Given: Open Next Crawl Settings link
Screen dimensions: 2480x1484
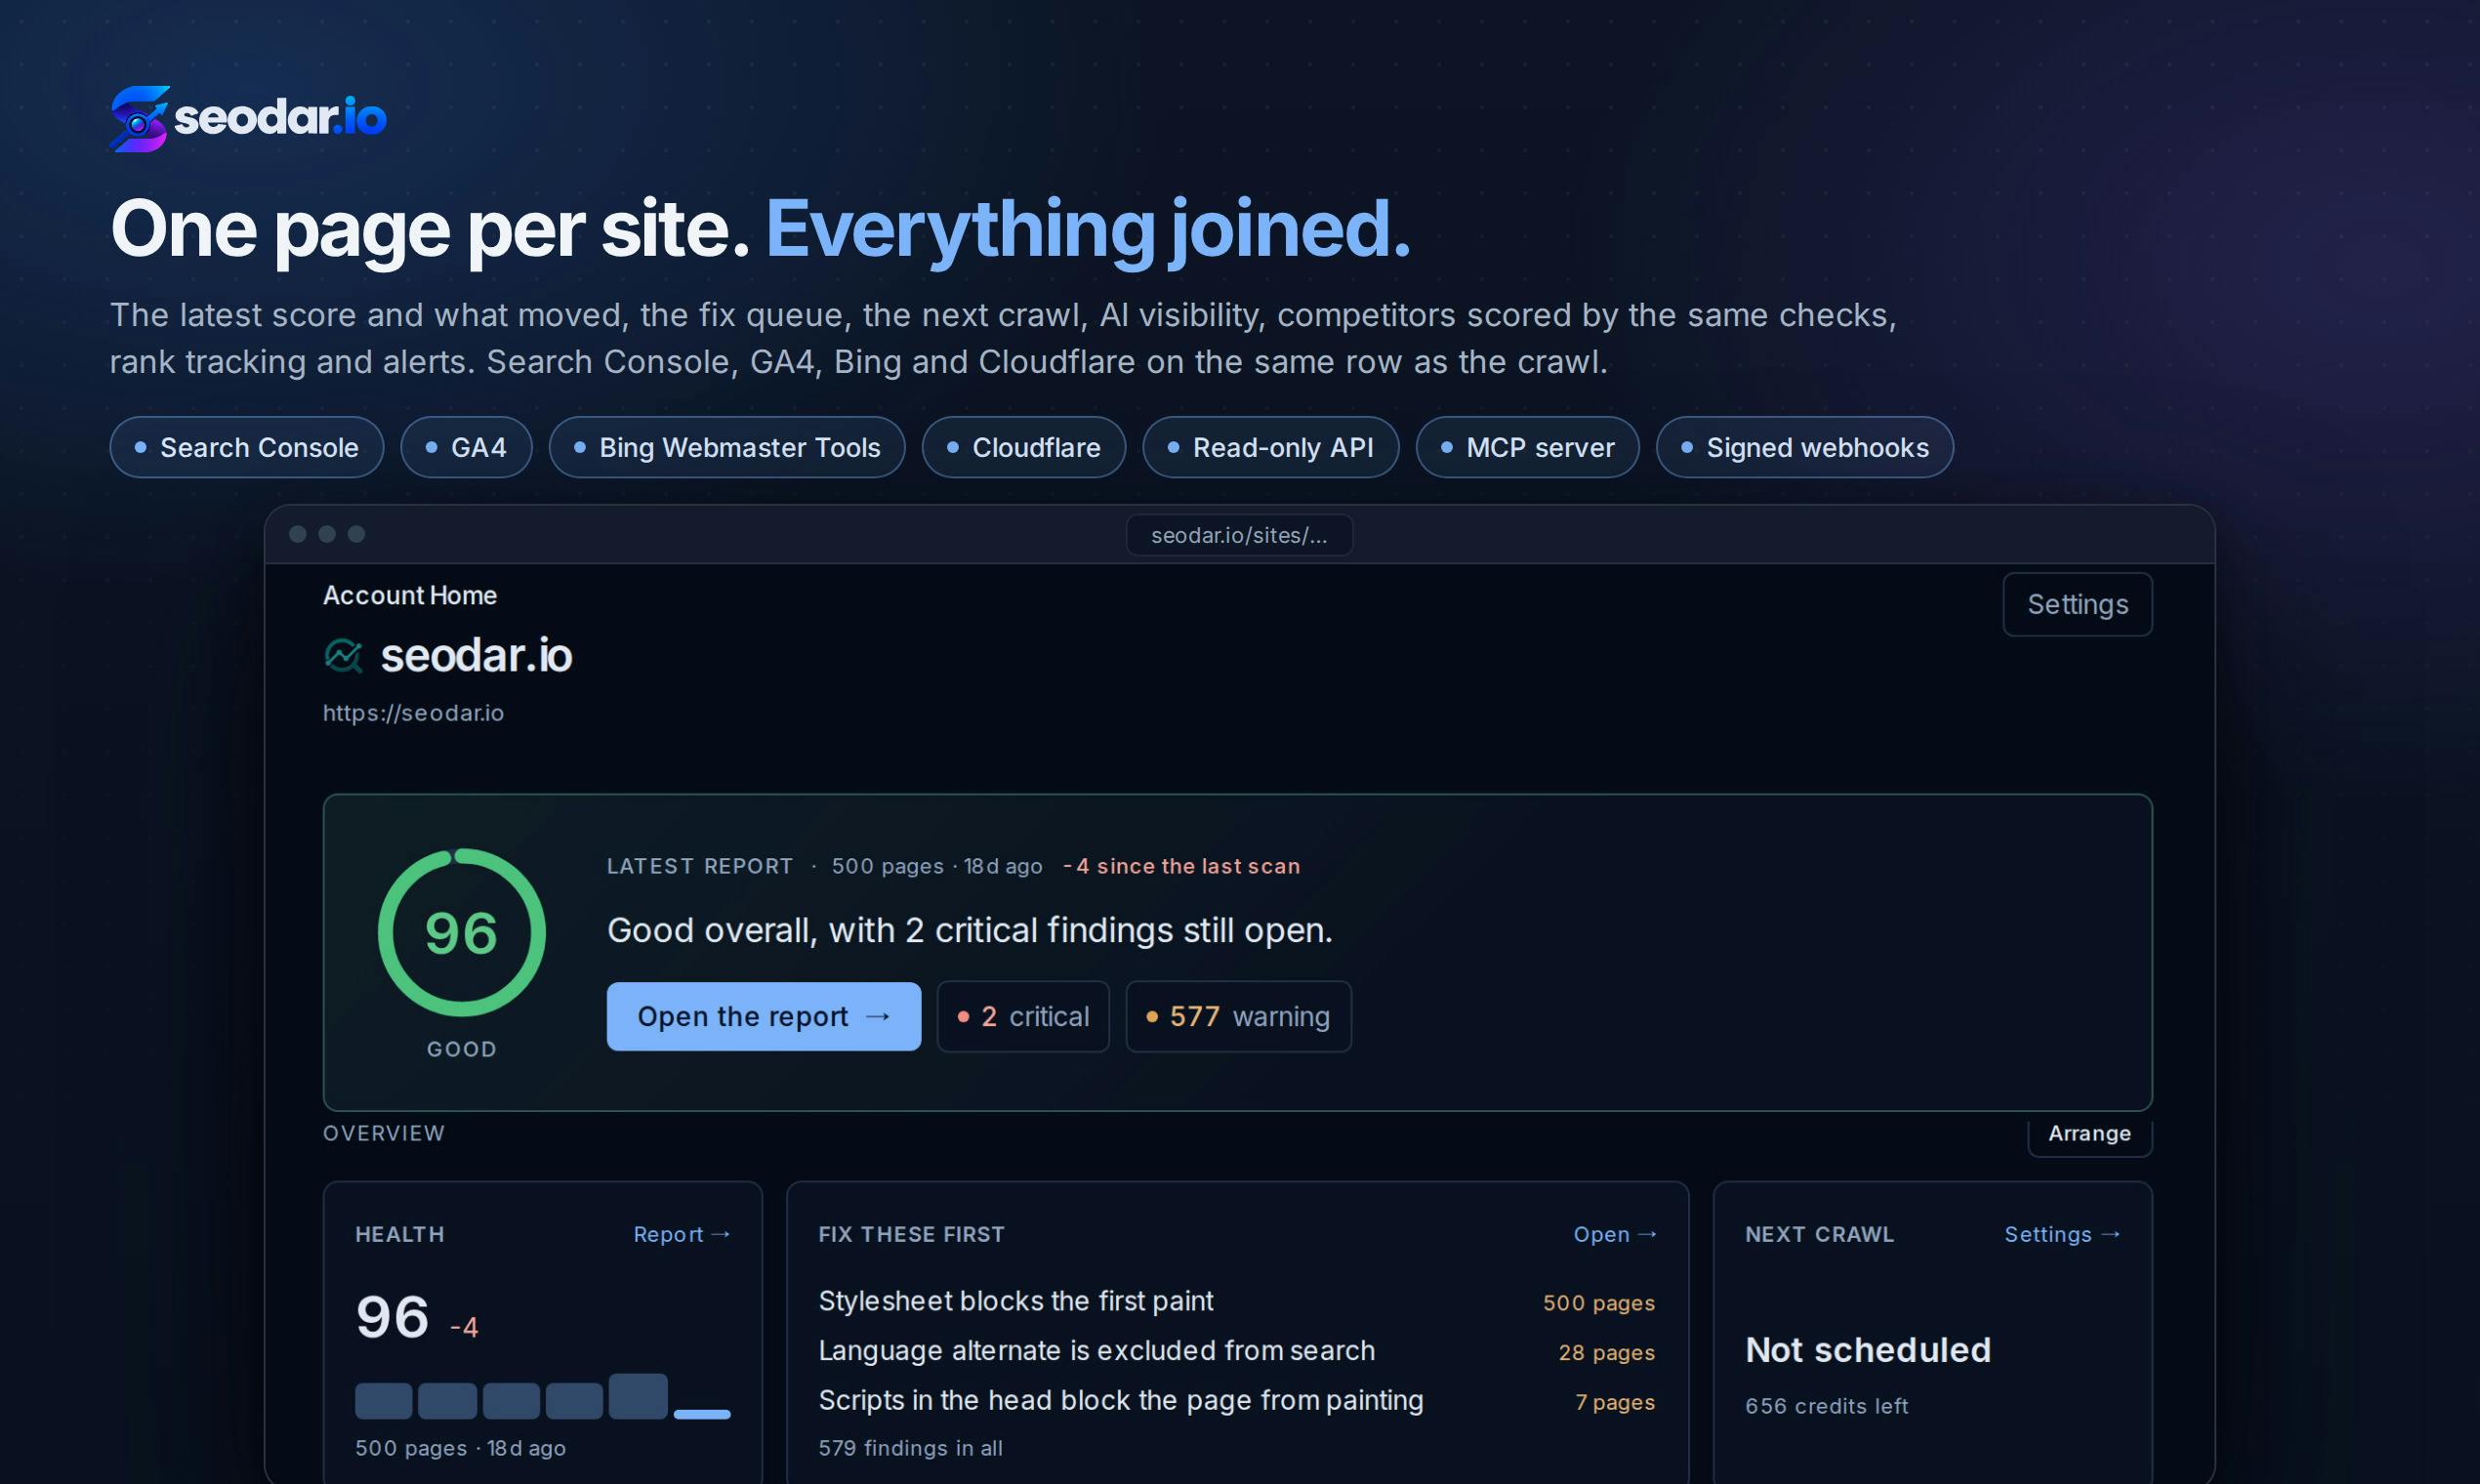Looking at the screenshot, I should [x=2062, y=1234].
